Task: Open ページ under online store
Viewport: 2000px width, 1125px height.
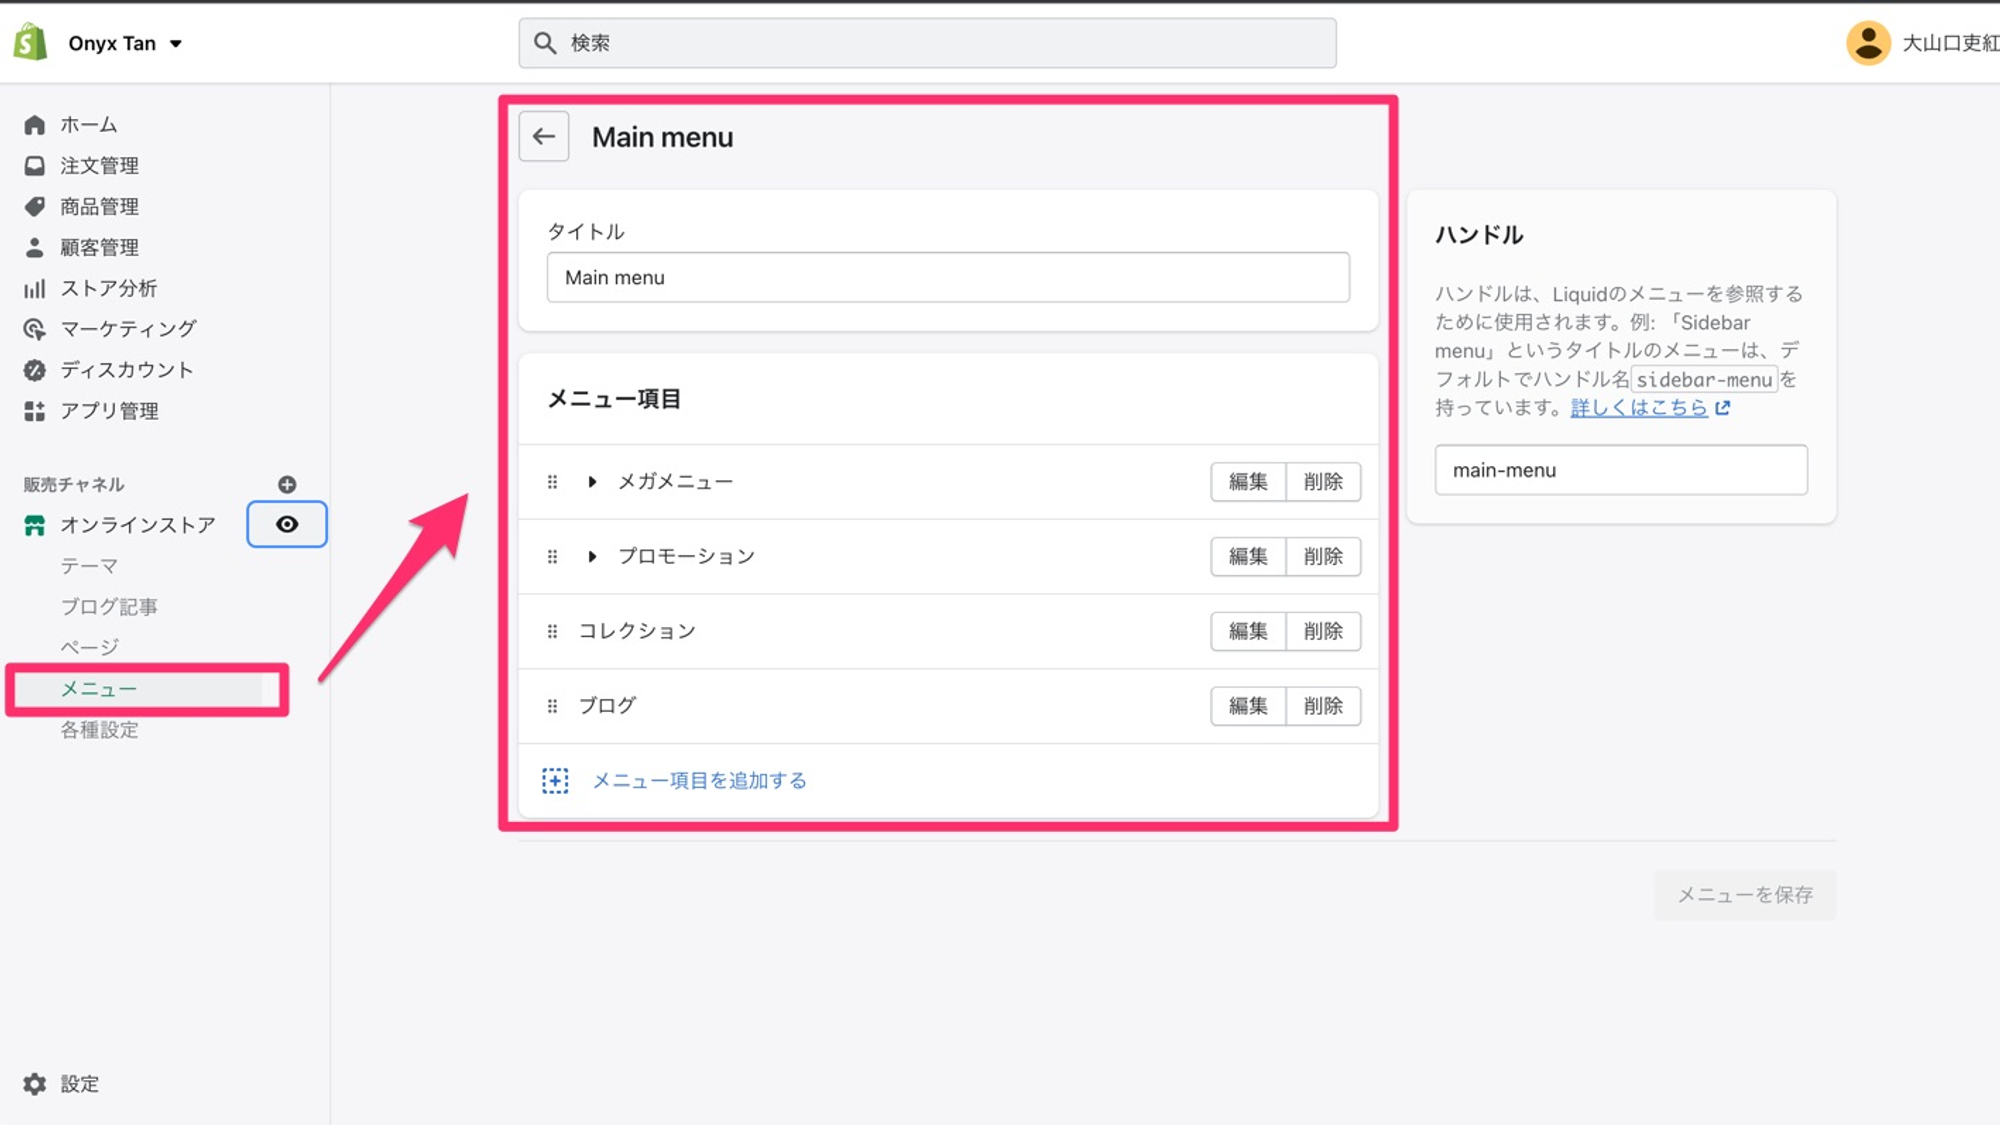Action: (x=89, y=647)
